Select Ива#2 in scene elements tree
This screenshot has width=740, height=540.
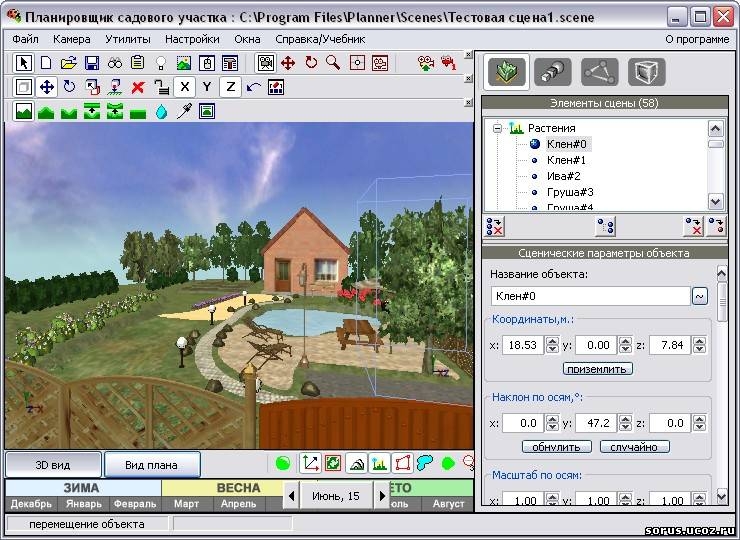pos(563,176)
